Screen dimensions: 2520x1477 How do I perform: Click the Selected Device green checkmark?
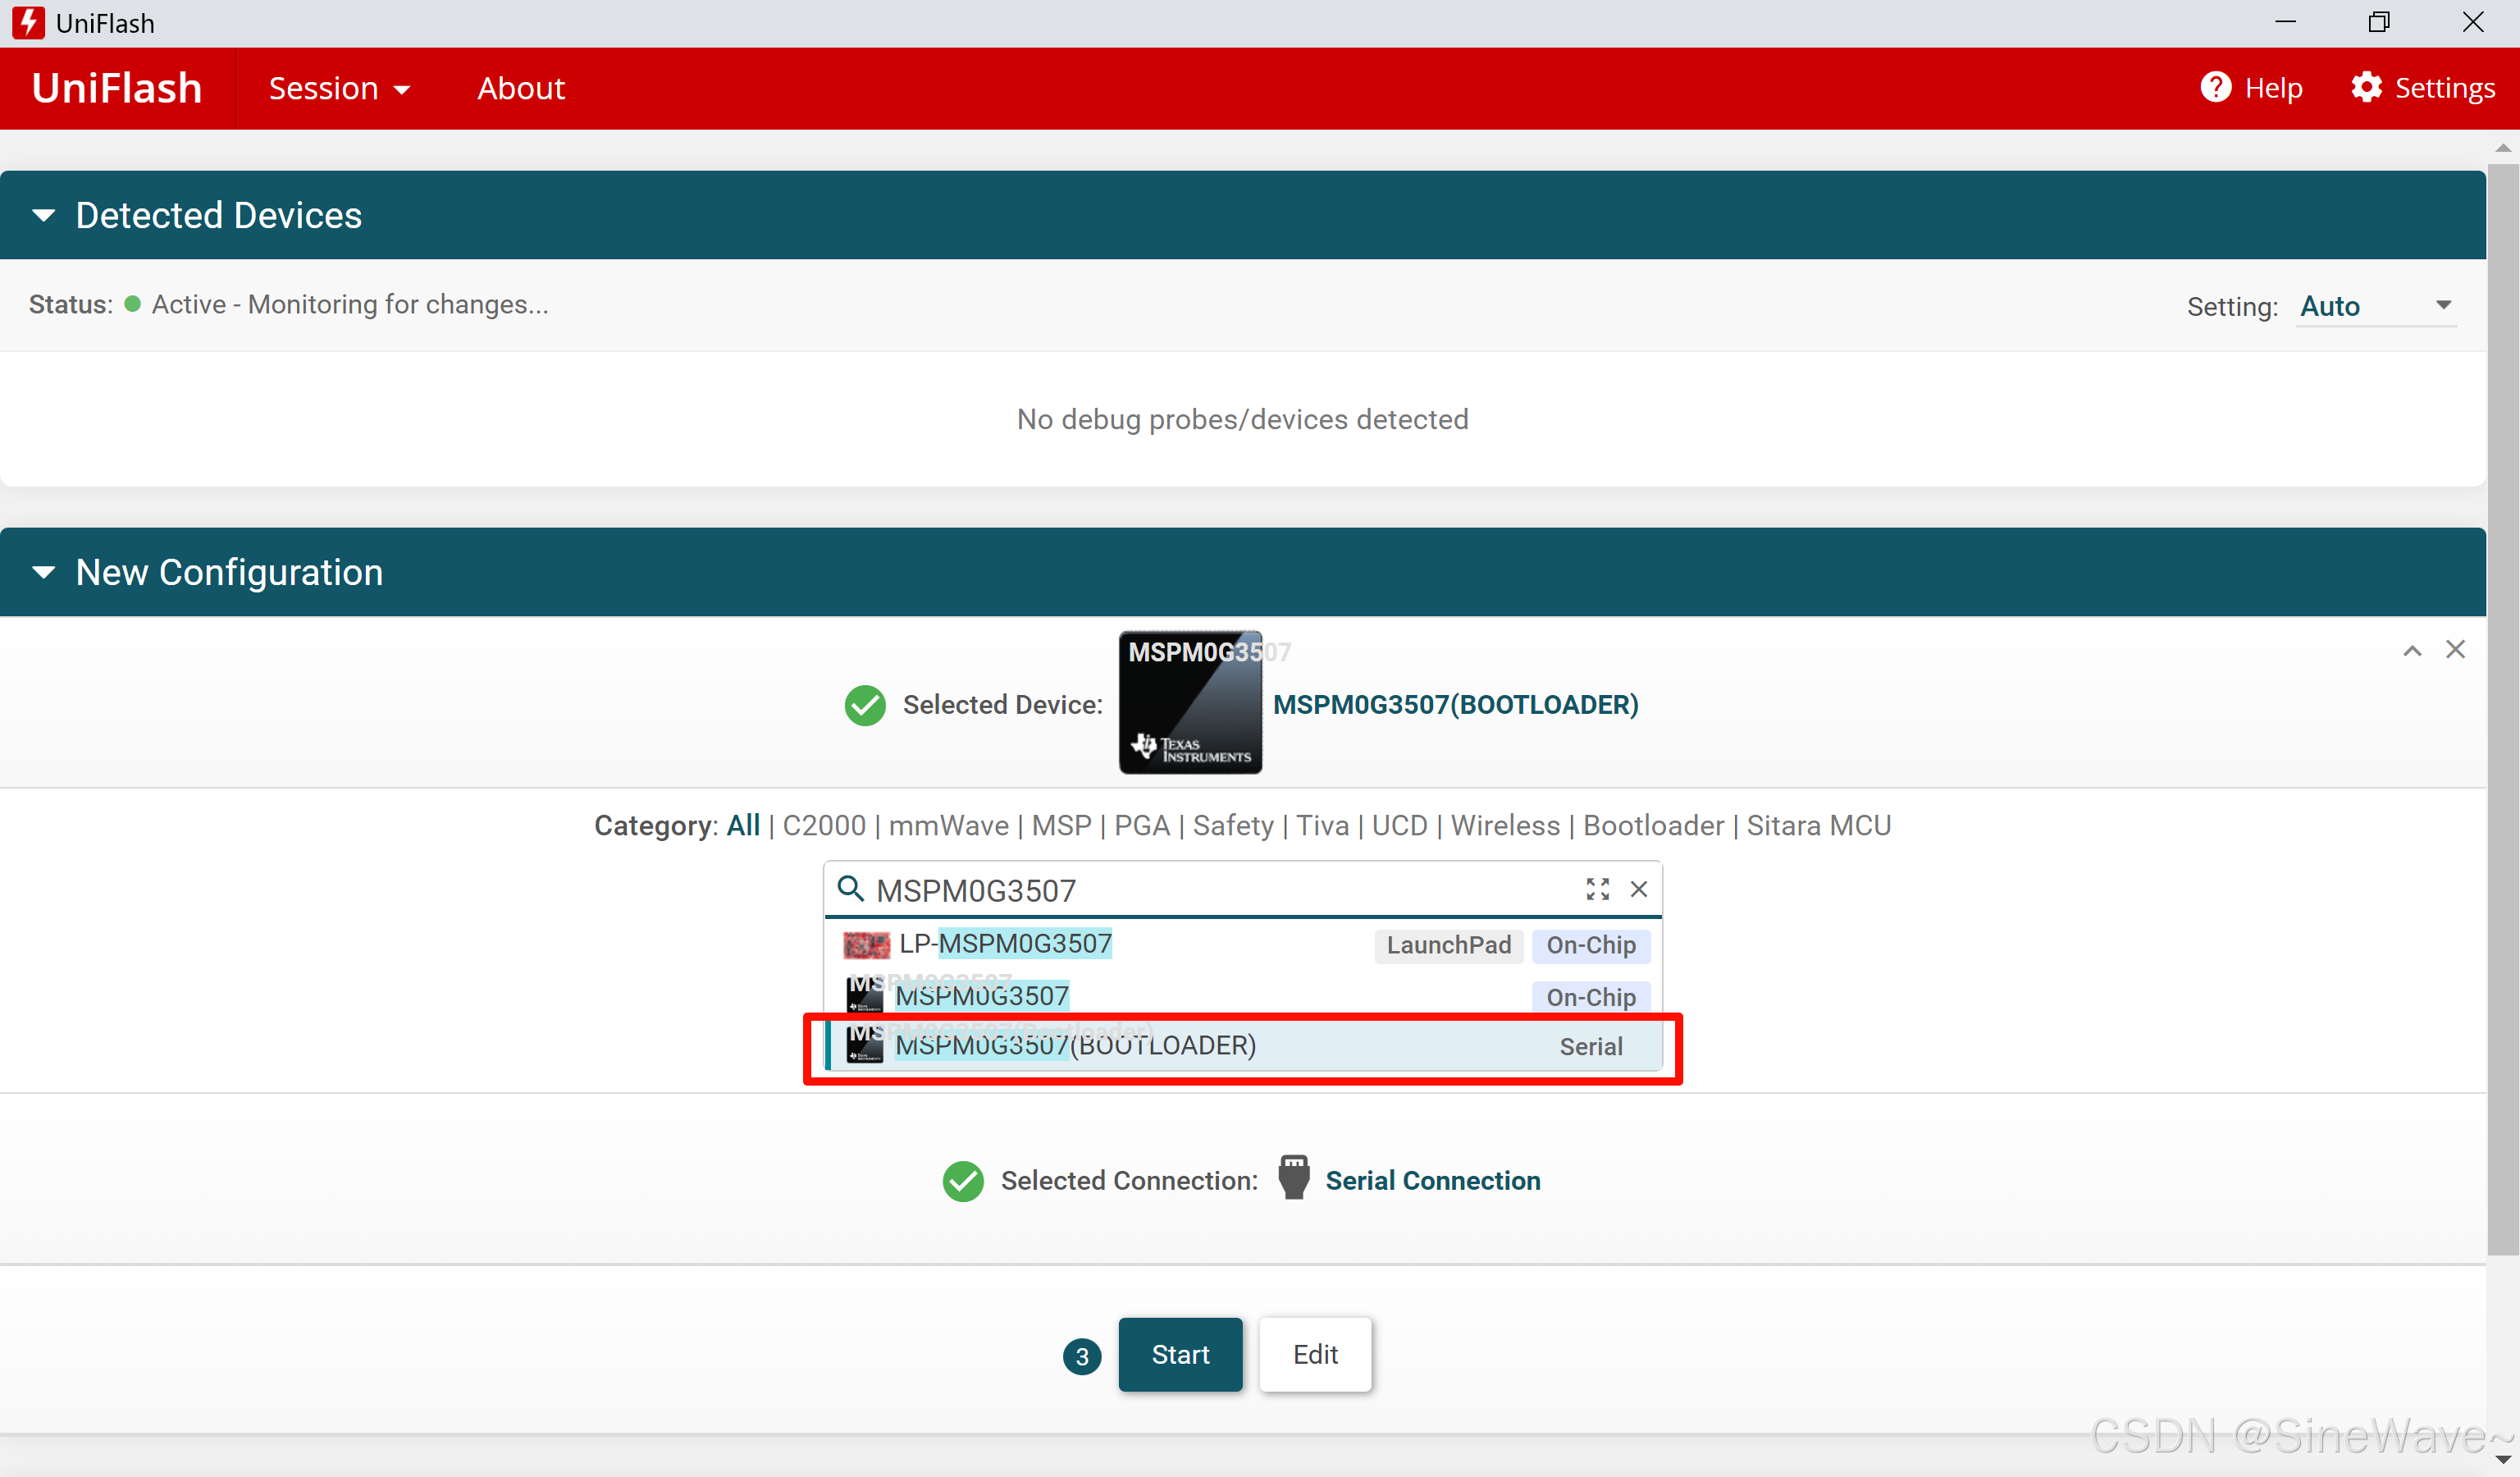(865, 705)
